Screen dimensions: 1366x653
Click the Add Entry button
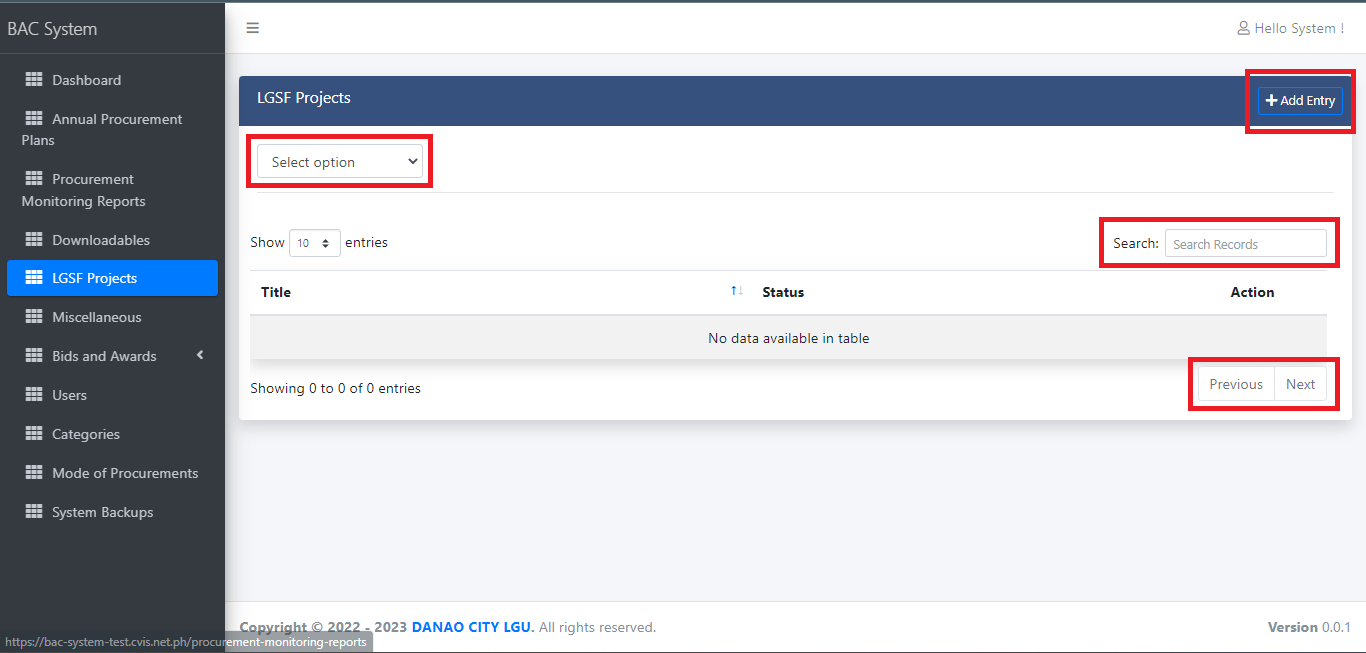(1300, 100)
